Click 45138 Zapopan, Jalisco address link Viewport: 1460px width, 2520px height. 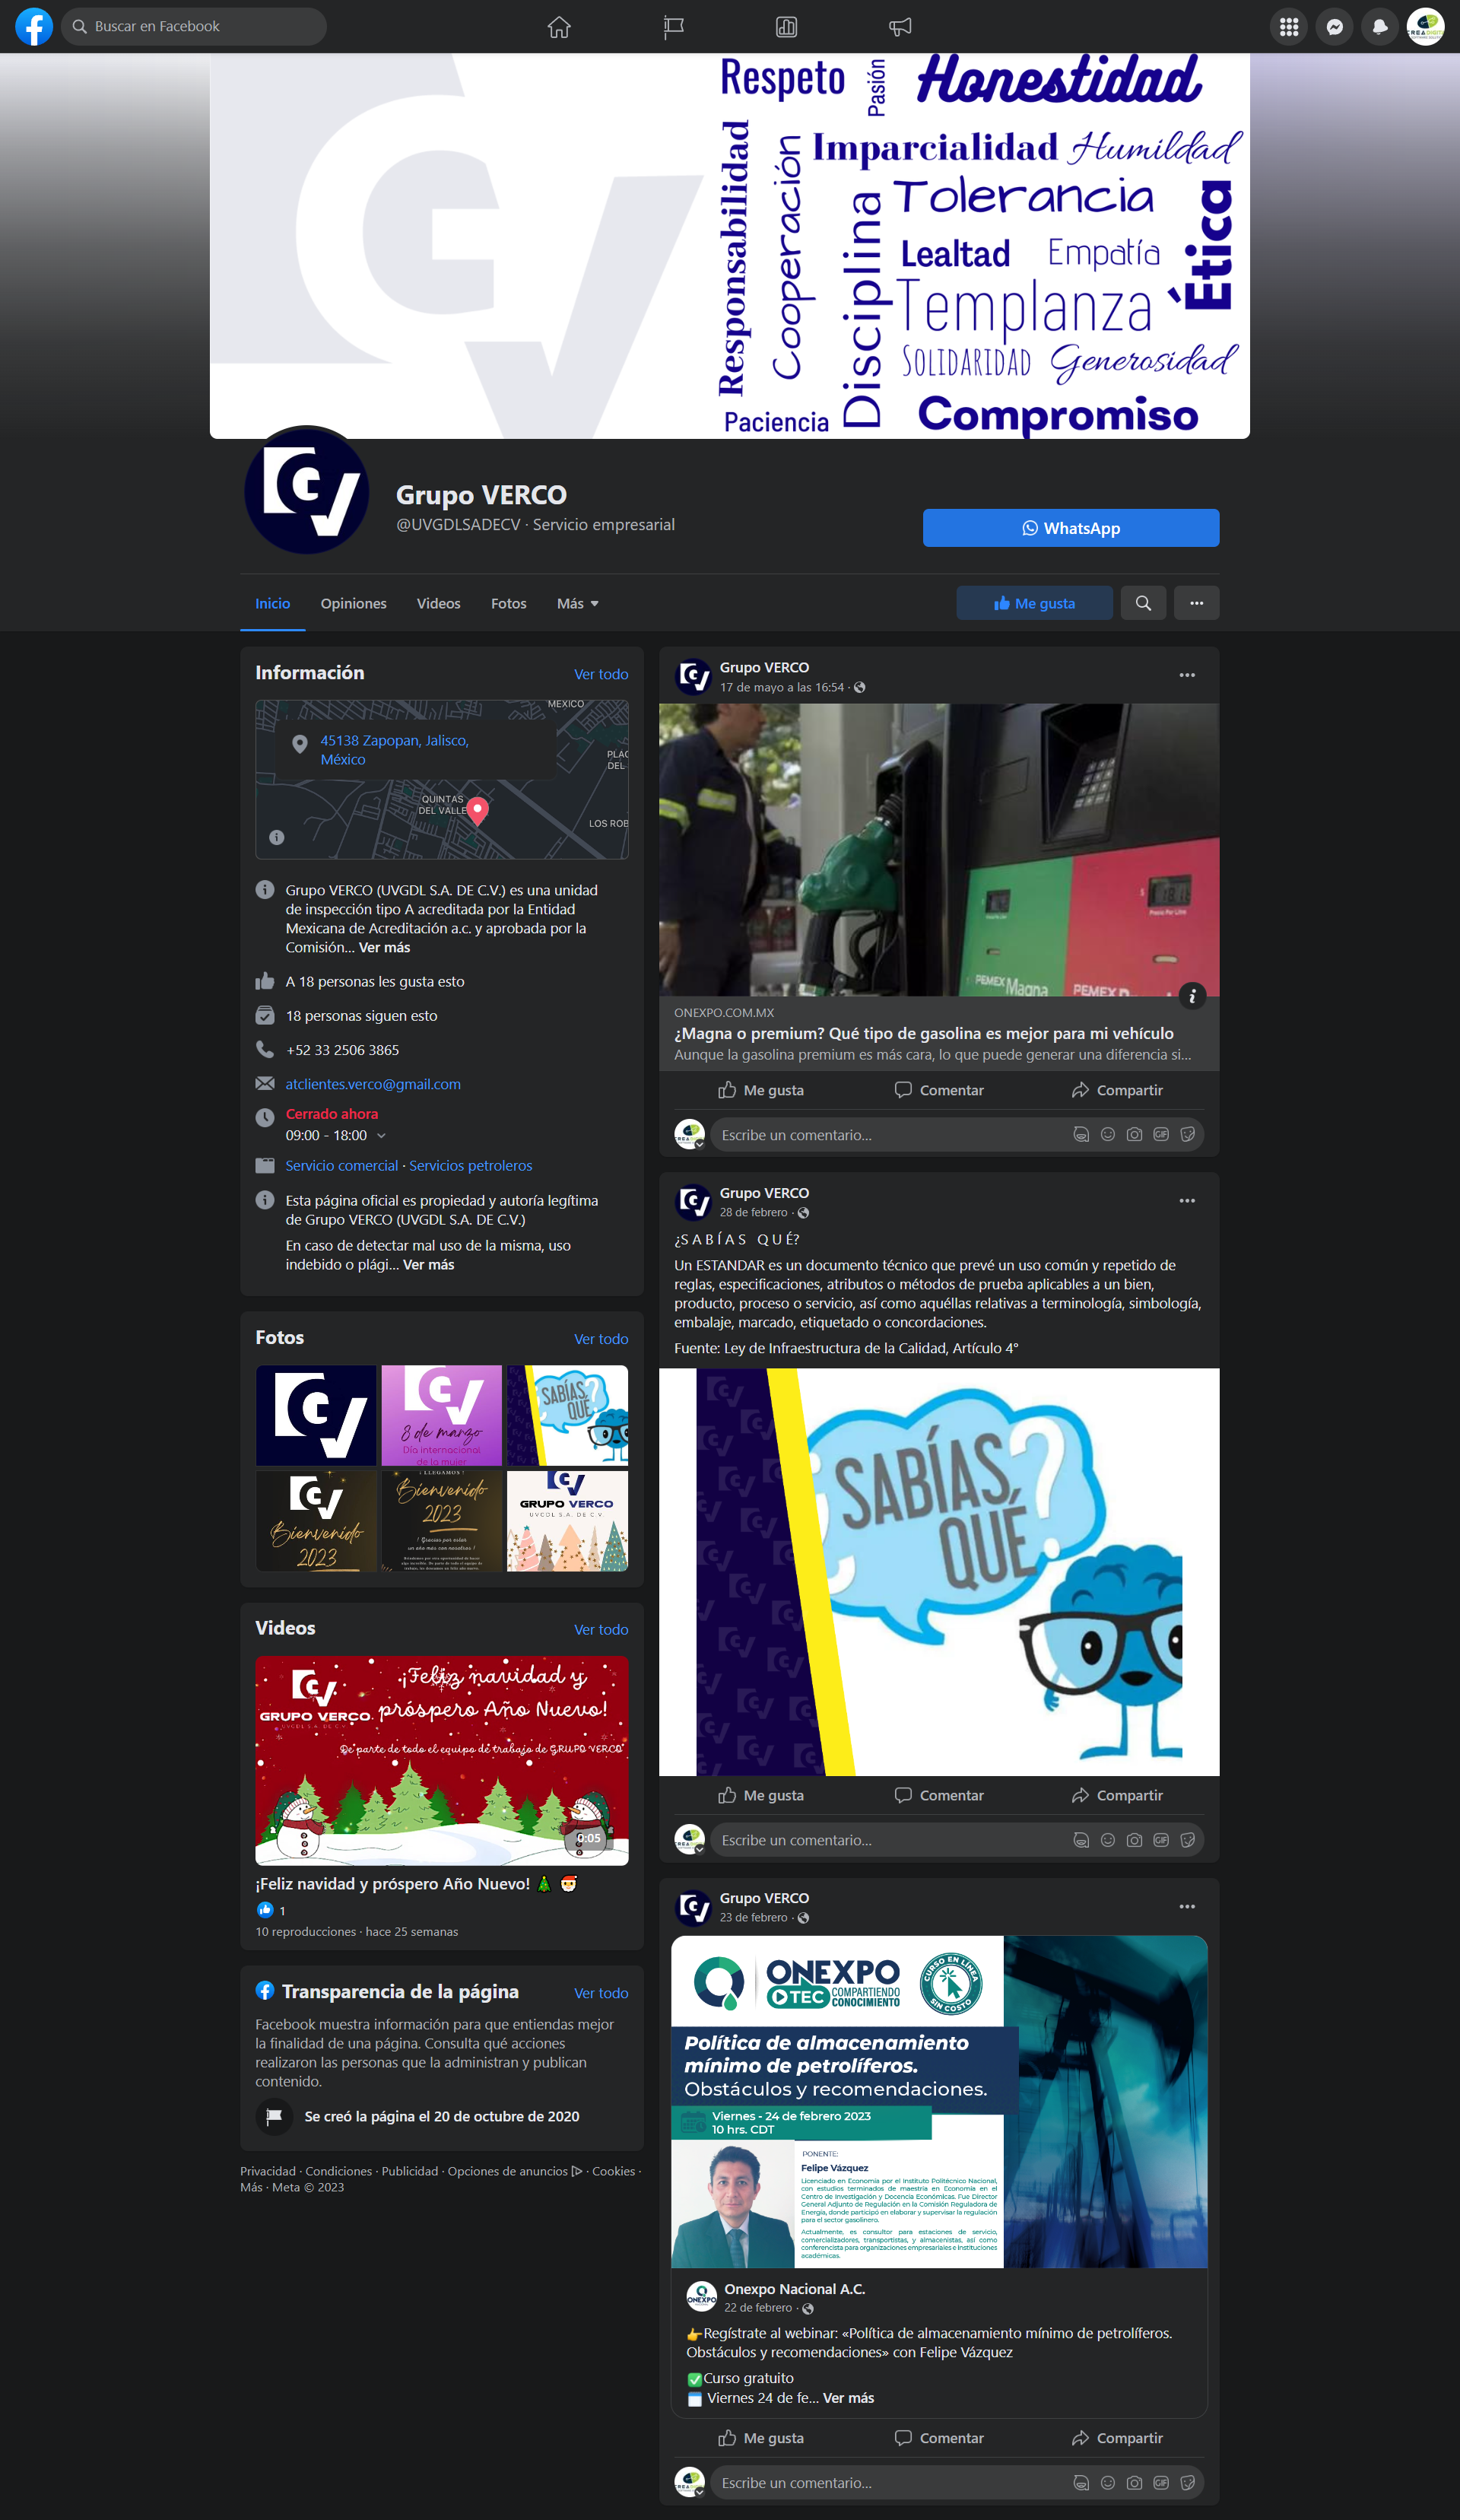coord(394,750)
